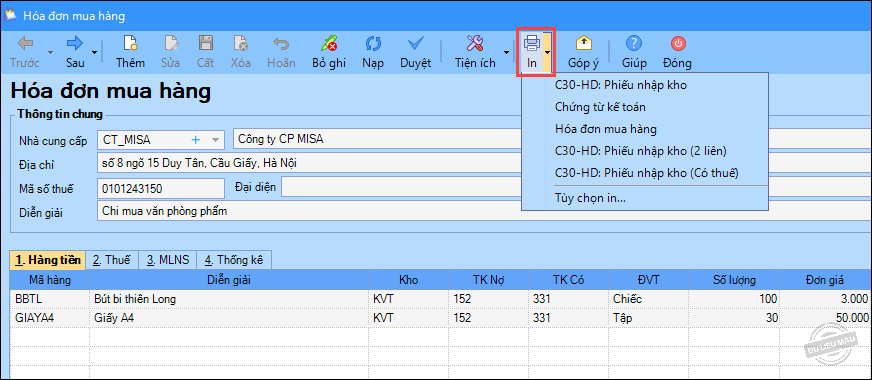The image size is (872, 380).
Task: Click the Chiếc unit cell
Action: (649, 299)
